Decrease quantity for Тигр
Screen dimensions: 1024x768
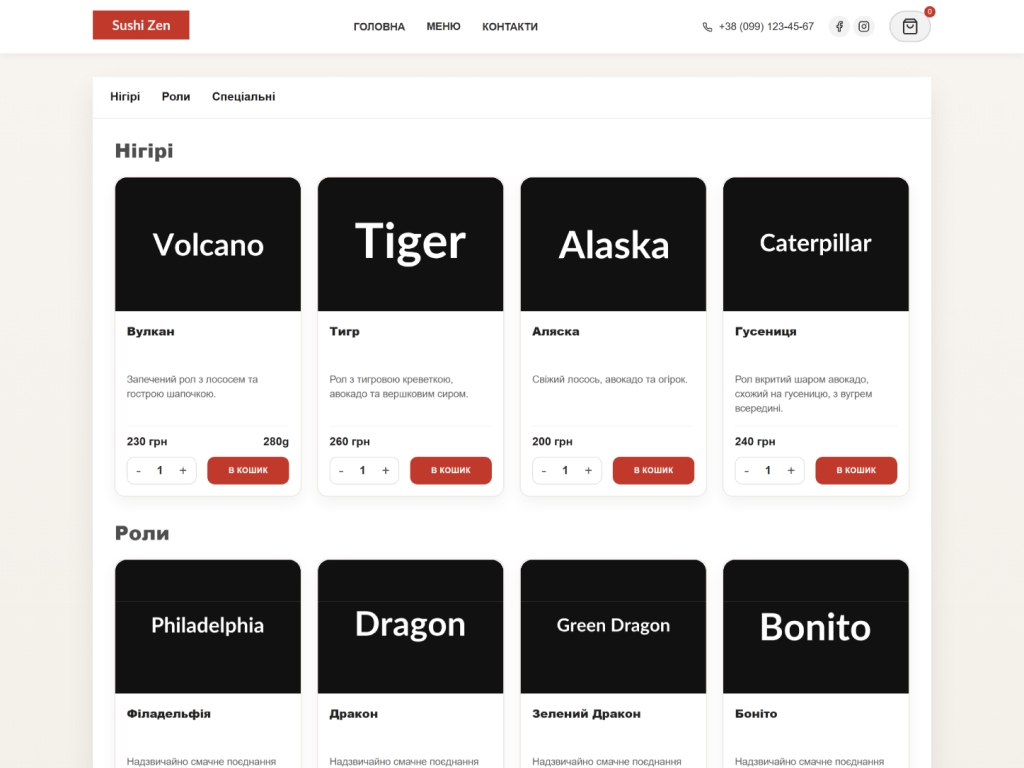click(x=341, y=471)
